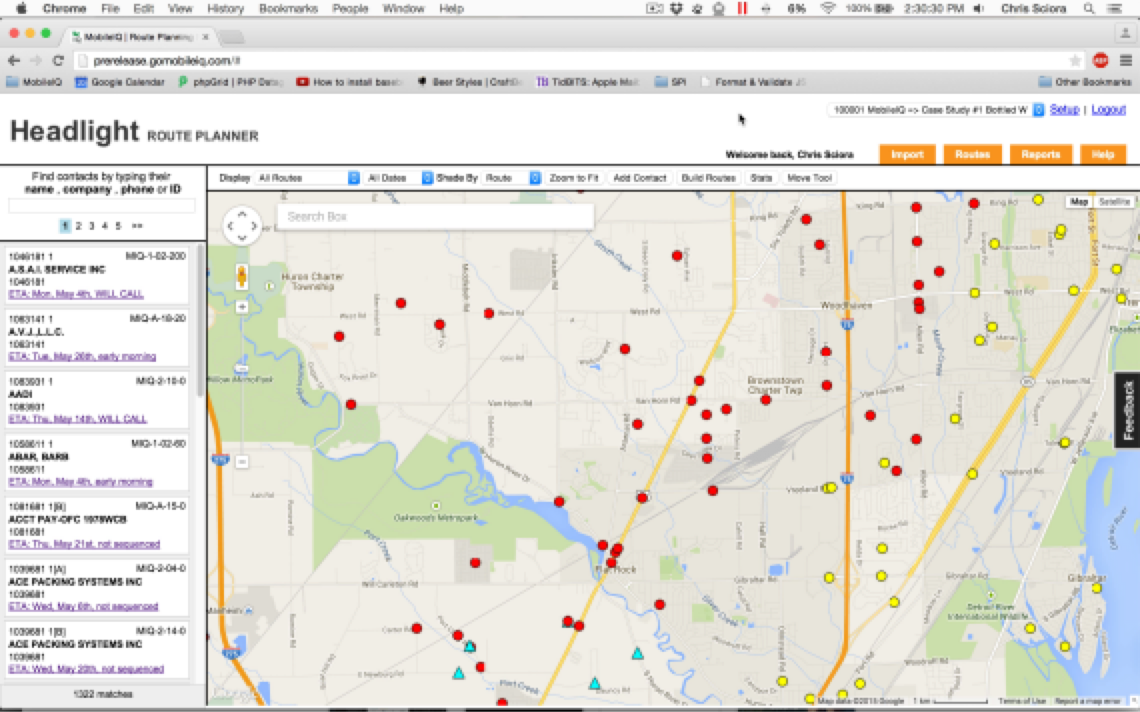
Task: Click the map zoom in plus button
Action: coord(242,307)
